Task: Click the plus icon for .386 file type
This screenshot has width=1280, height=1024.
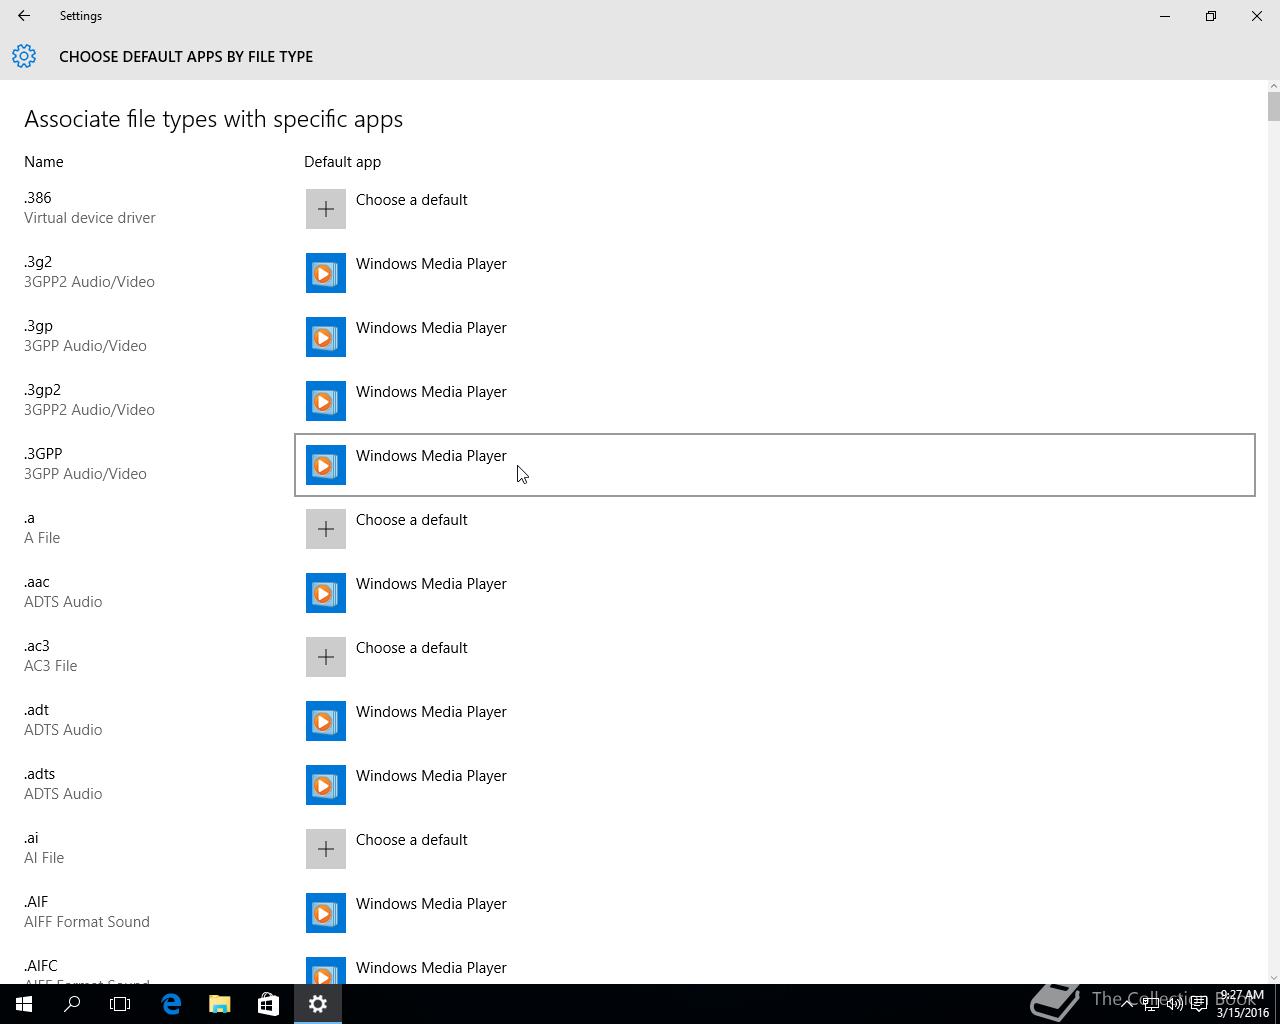Action: pos(326,209)
